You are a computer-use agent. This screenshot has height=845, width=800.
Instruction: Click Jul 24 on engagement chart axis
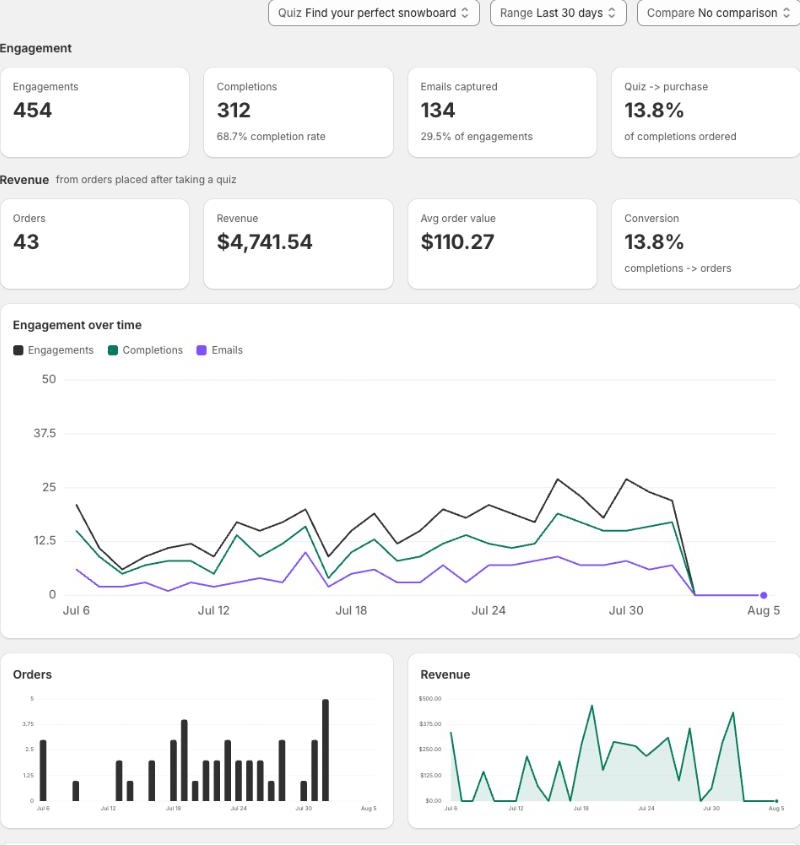tap(488, 611)
